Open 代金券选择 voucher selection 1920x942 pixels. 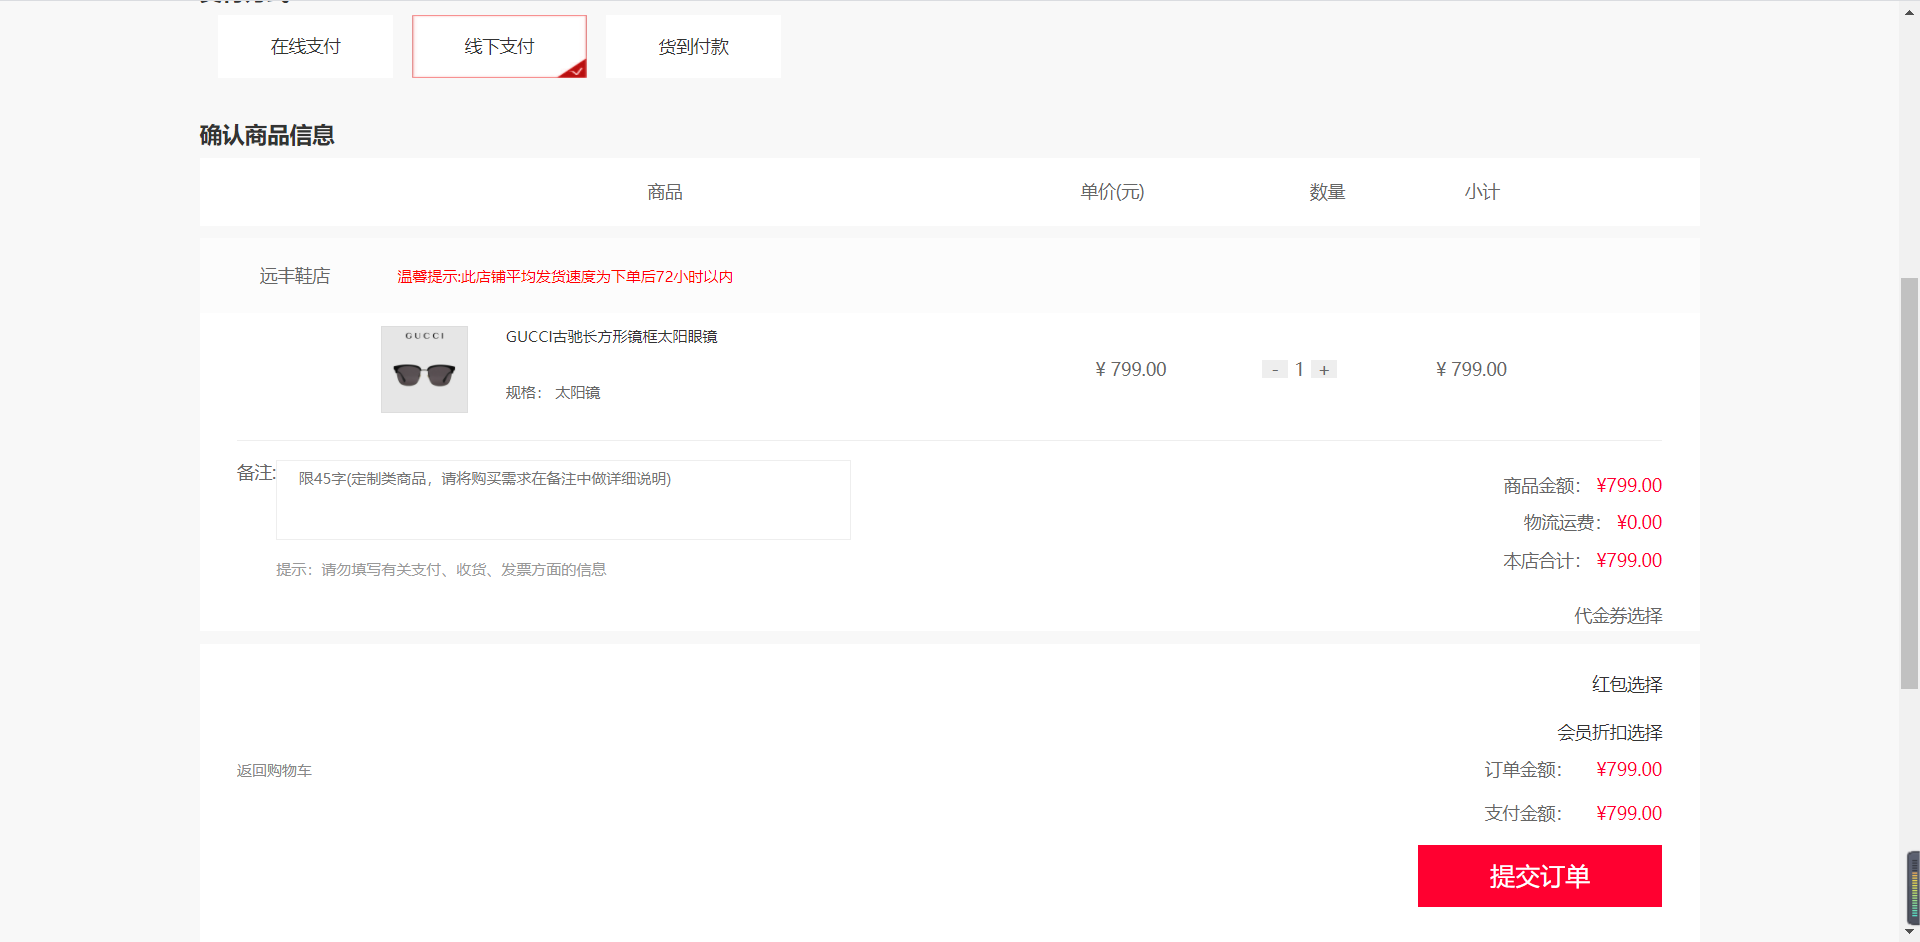pyautogui.click(x=1618, y=616)
